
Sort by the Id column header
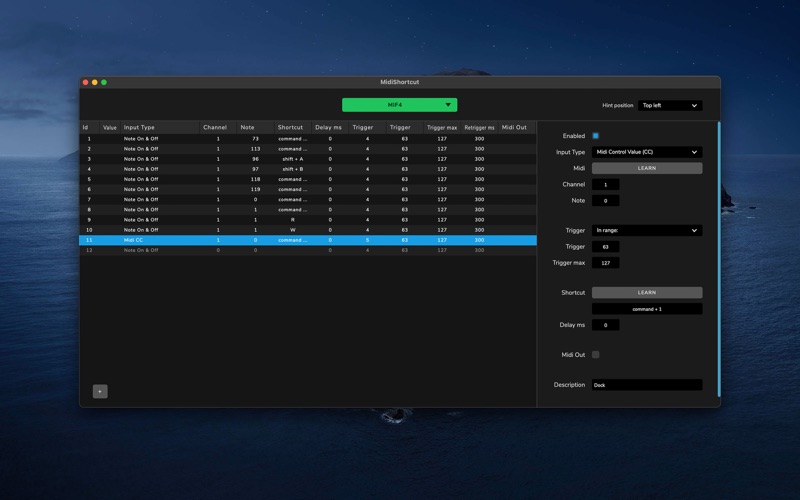coord(89,127)
